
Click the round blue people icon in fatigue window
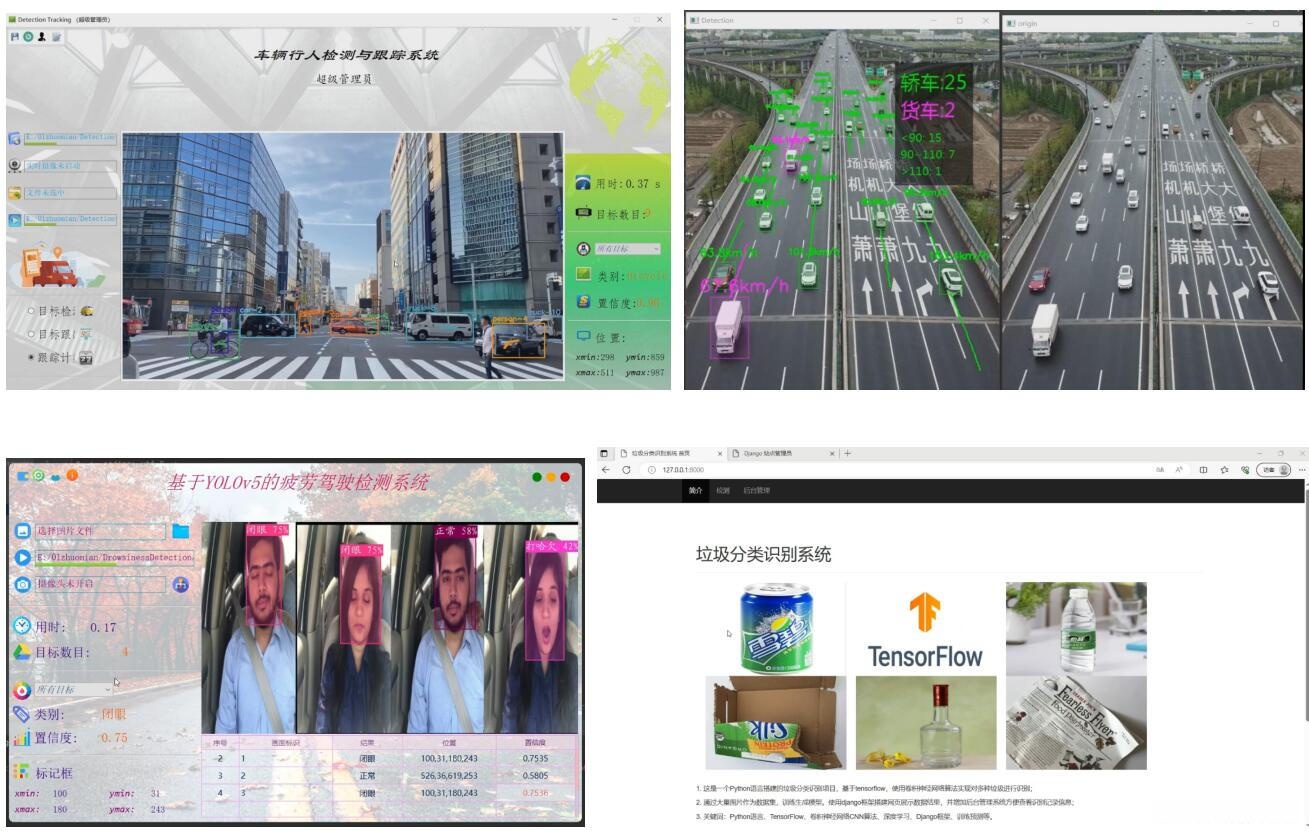[x=180, y=585]
